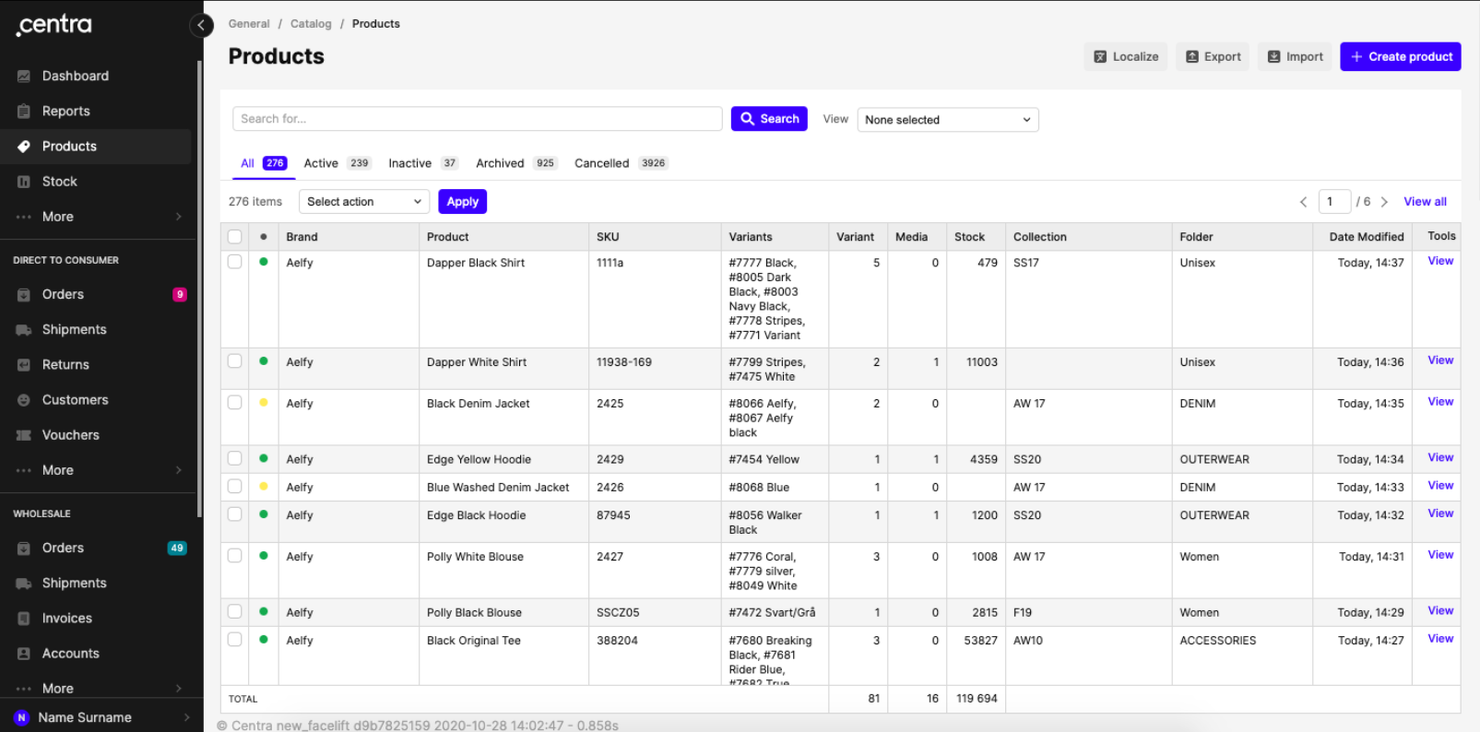
Task: Collapse the sidebar with the arrow button
Action: click(x=201, y=25)
